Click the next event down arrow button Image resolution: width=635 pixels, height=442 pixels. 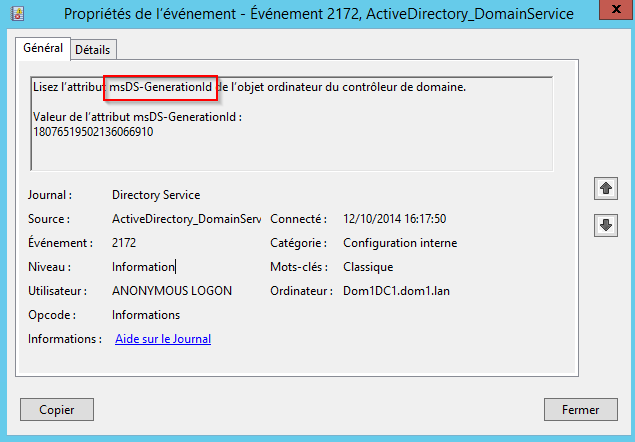(605, 225)
